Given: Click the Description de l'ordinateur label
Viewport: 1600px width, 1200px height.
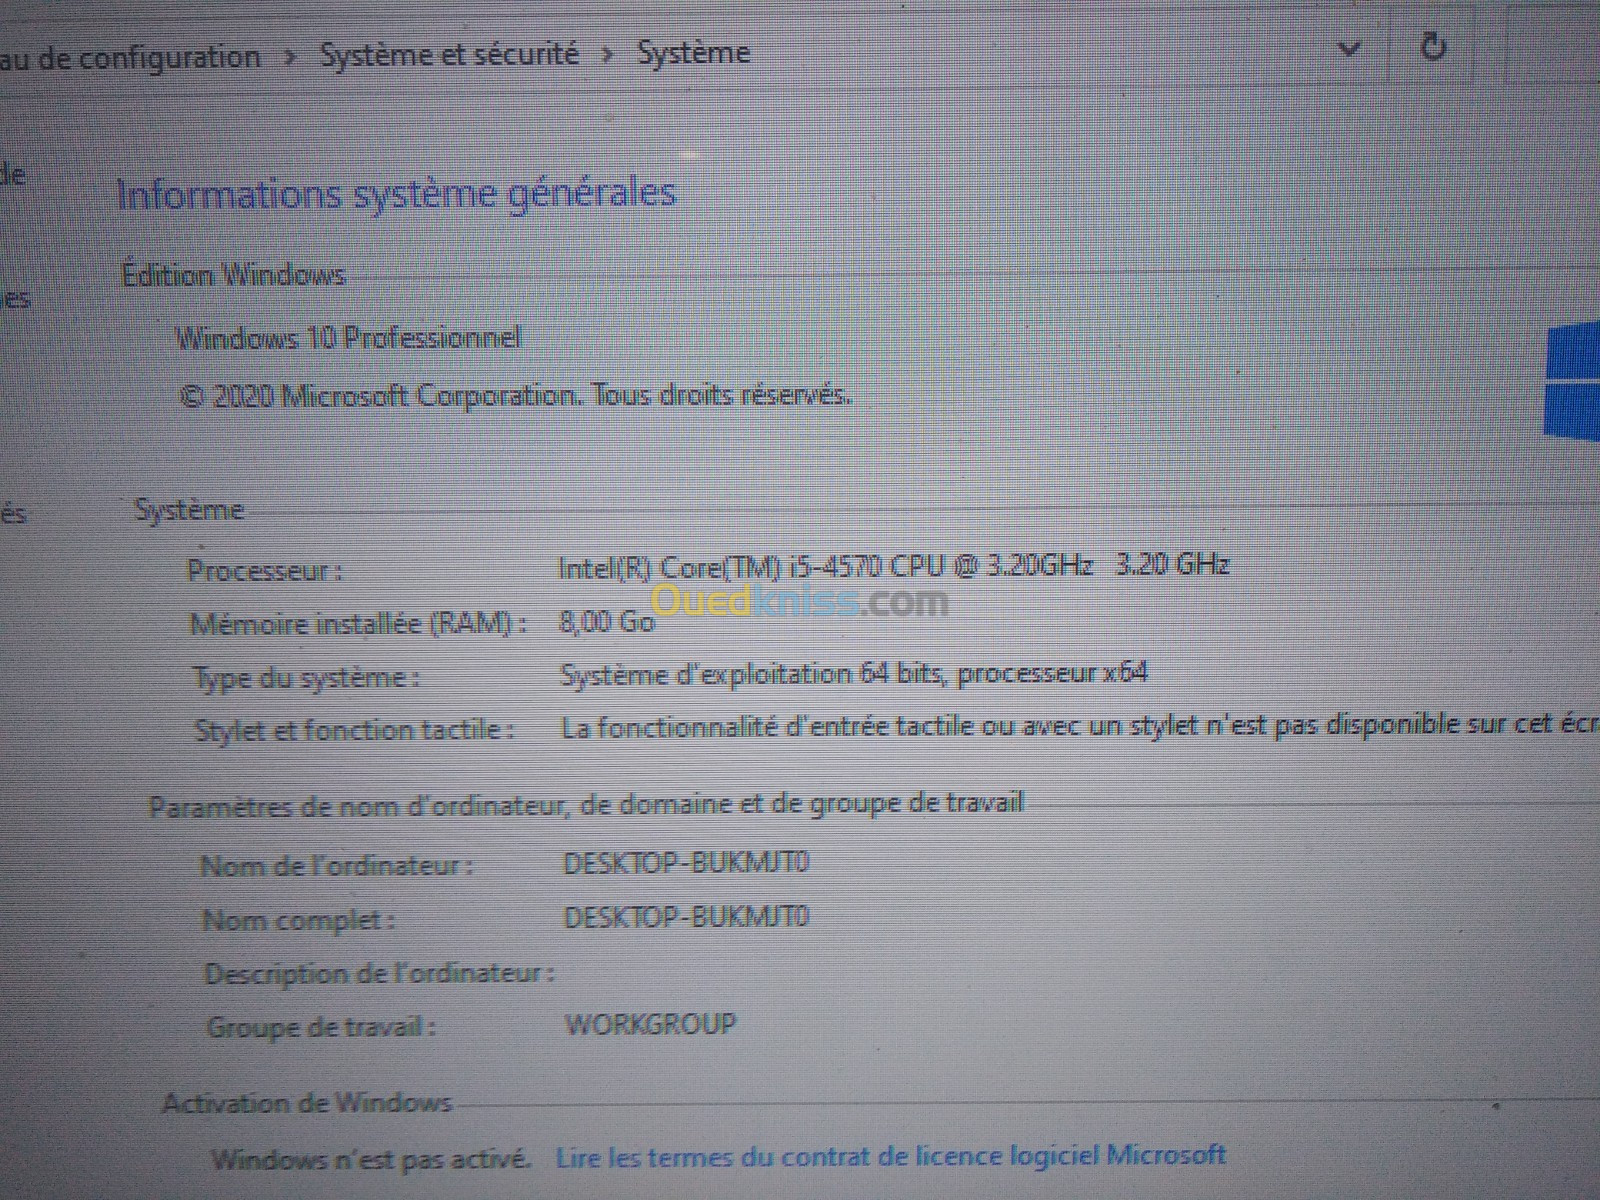Looking at the screenshot, I should (x=379, y=973).
